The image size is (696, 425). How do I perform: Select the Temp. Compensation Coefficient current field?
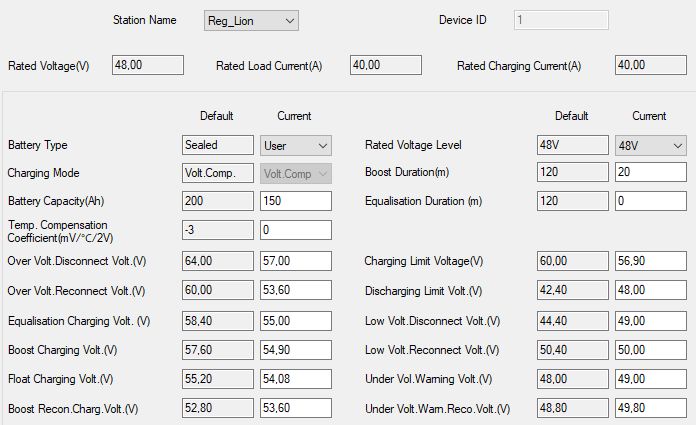(x=295, y=230)
